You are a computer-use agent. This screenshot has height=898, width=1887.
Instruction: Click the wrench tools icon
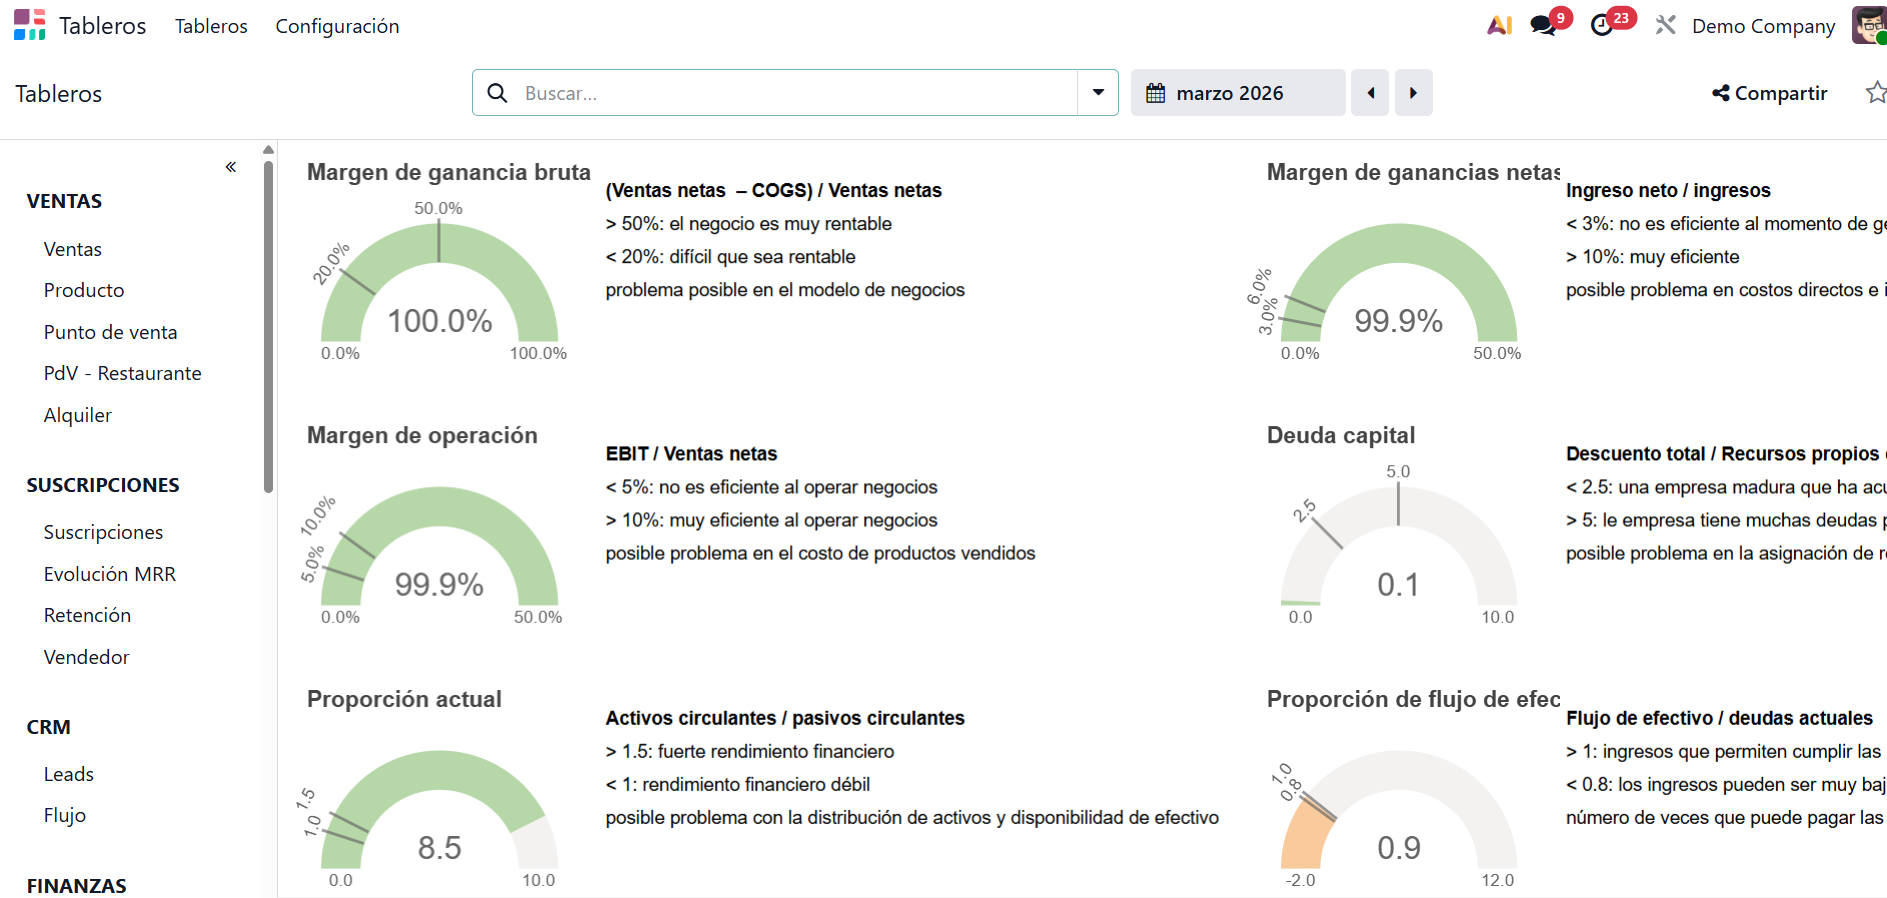coord(1665,26)
